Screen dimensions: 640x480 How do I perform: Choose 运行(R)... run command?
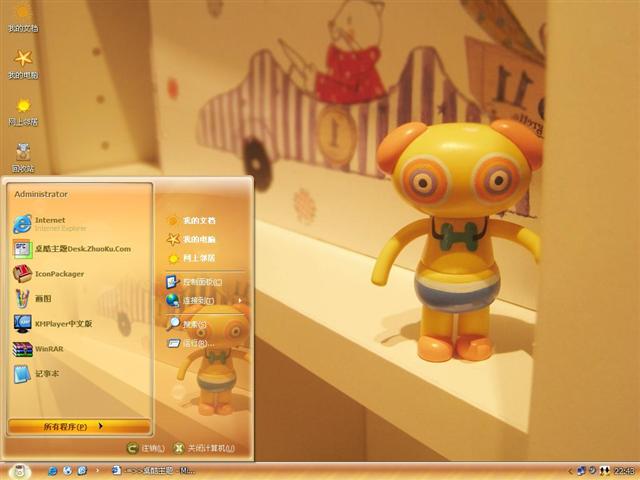(191, 343)
